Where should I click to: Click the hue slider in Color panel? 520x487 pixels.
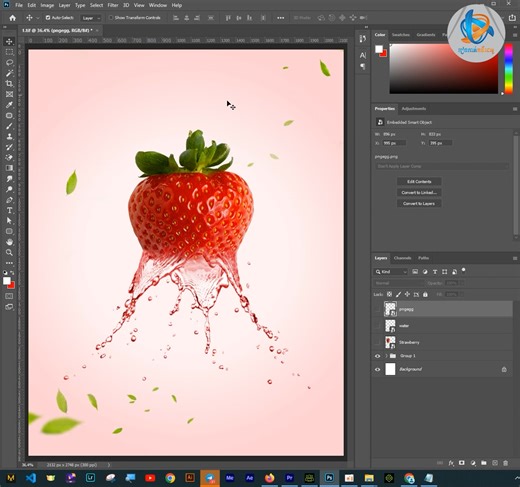pyautogui.click(x=508, y=68)
